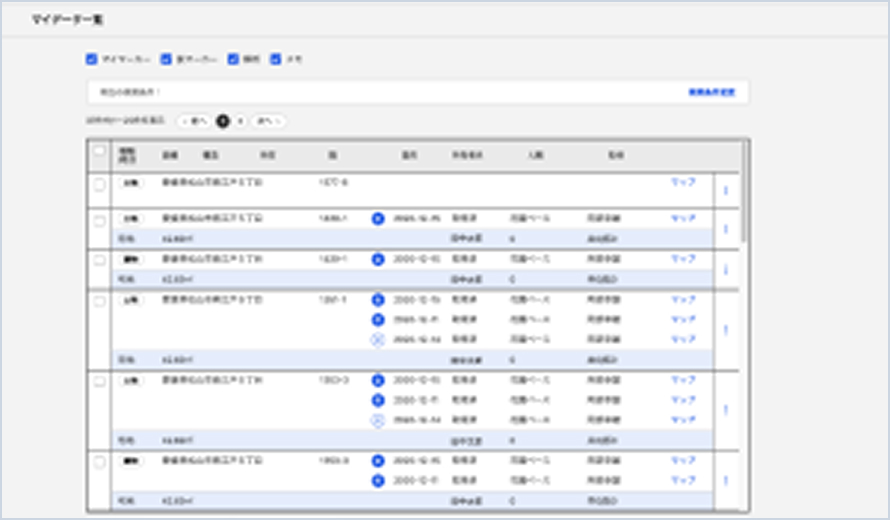This screenshot has width=890, height=520.
Task: Open the マップ link in the first row
Action: pos(683,182)
